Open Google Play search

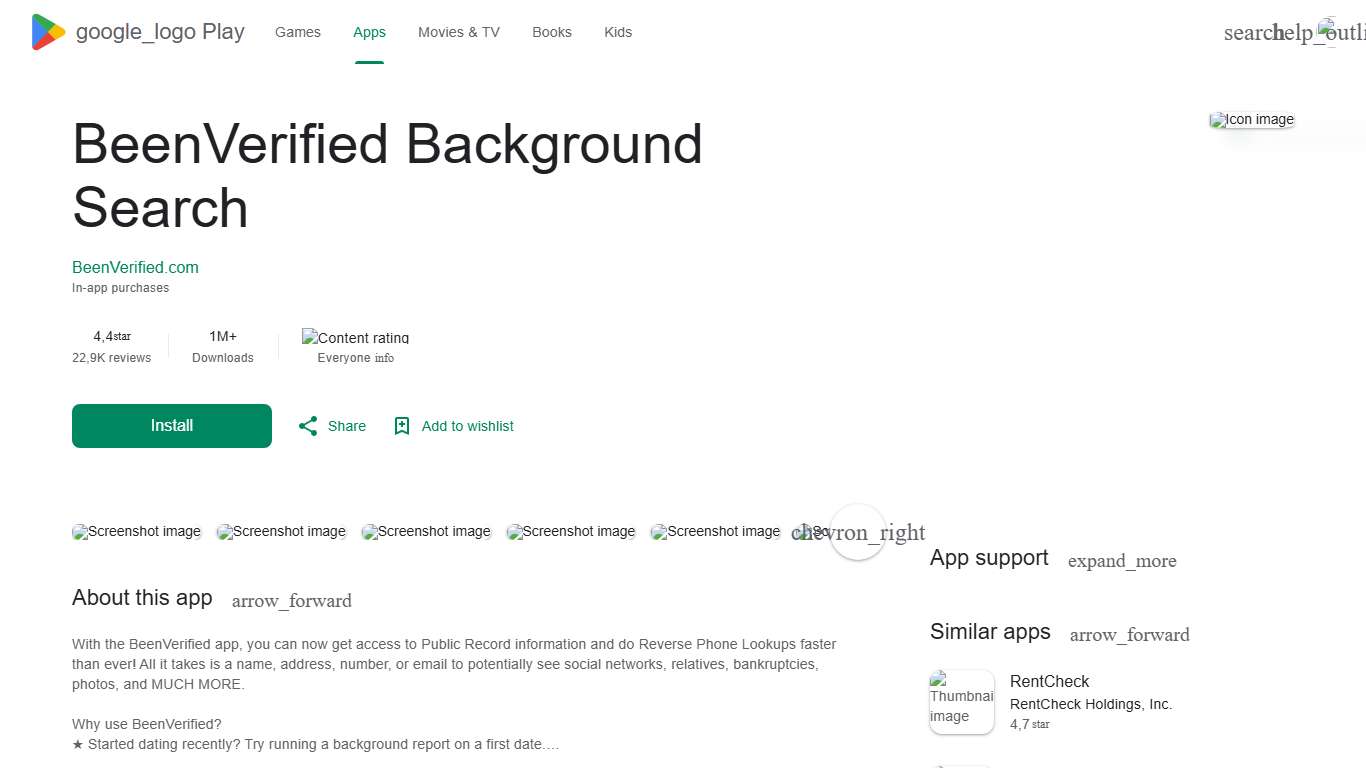tap(1249, 32)
